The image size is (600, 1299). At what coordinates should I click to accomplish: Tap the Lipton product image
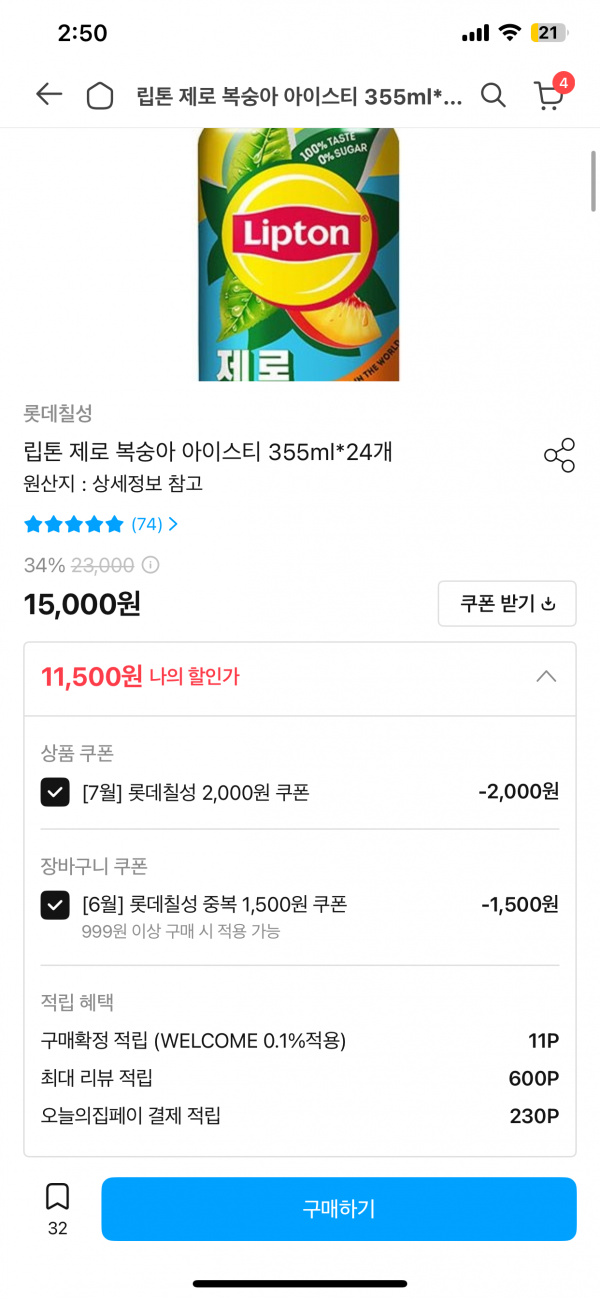[299, 254]
